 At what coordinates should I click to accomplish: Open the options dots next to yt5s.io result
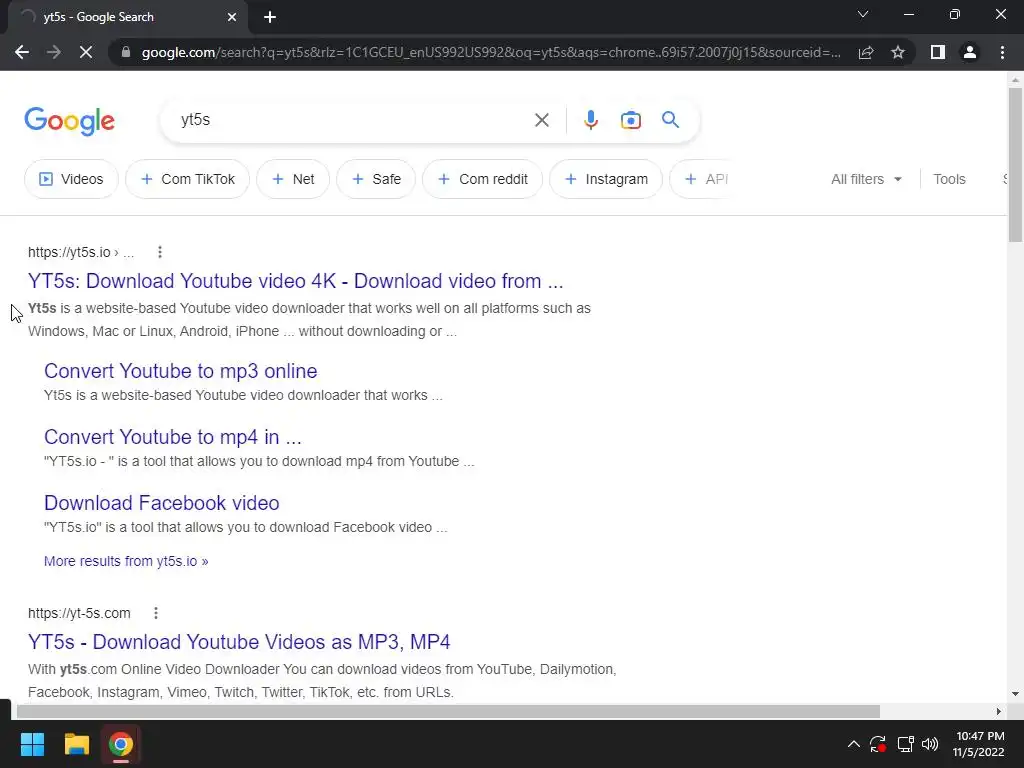[160, 252]
